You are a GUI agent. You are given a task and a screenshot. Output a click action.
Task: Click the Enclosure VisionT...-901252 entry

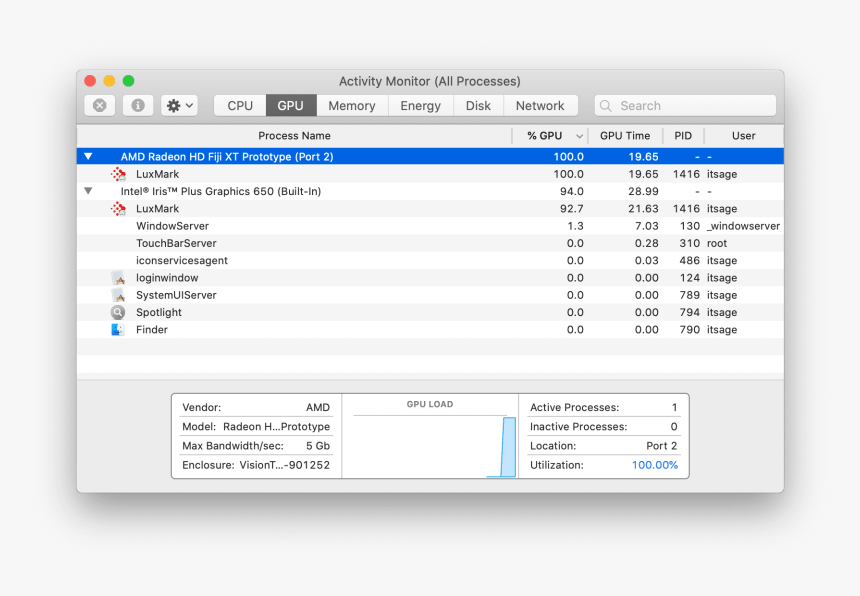pyautogui.click(x=256, y=465)
